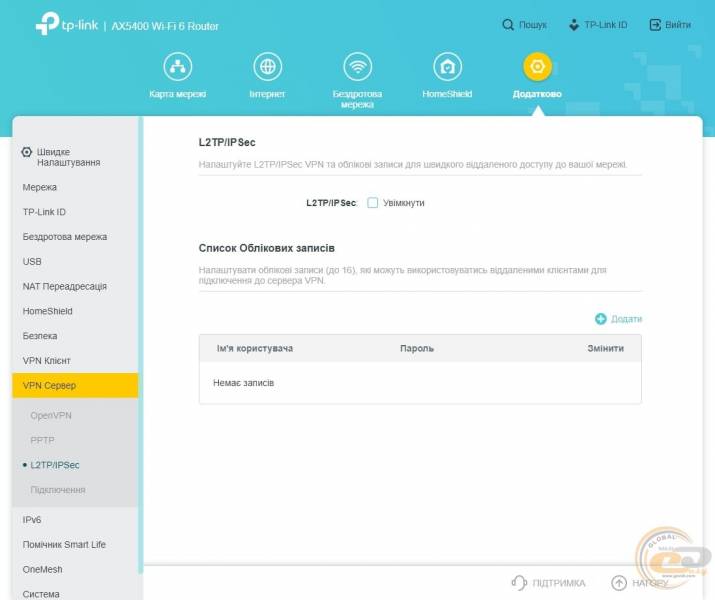The width and height of the screenshot is (715, 600).
Task: Select PPTP in the VPN server submenu
Action: pos(43,440)
